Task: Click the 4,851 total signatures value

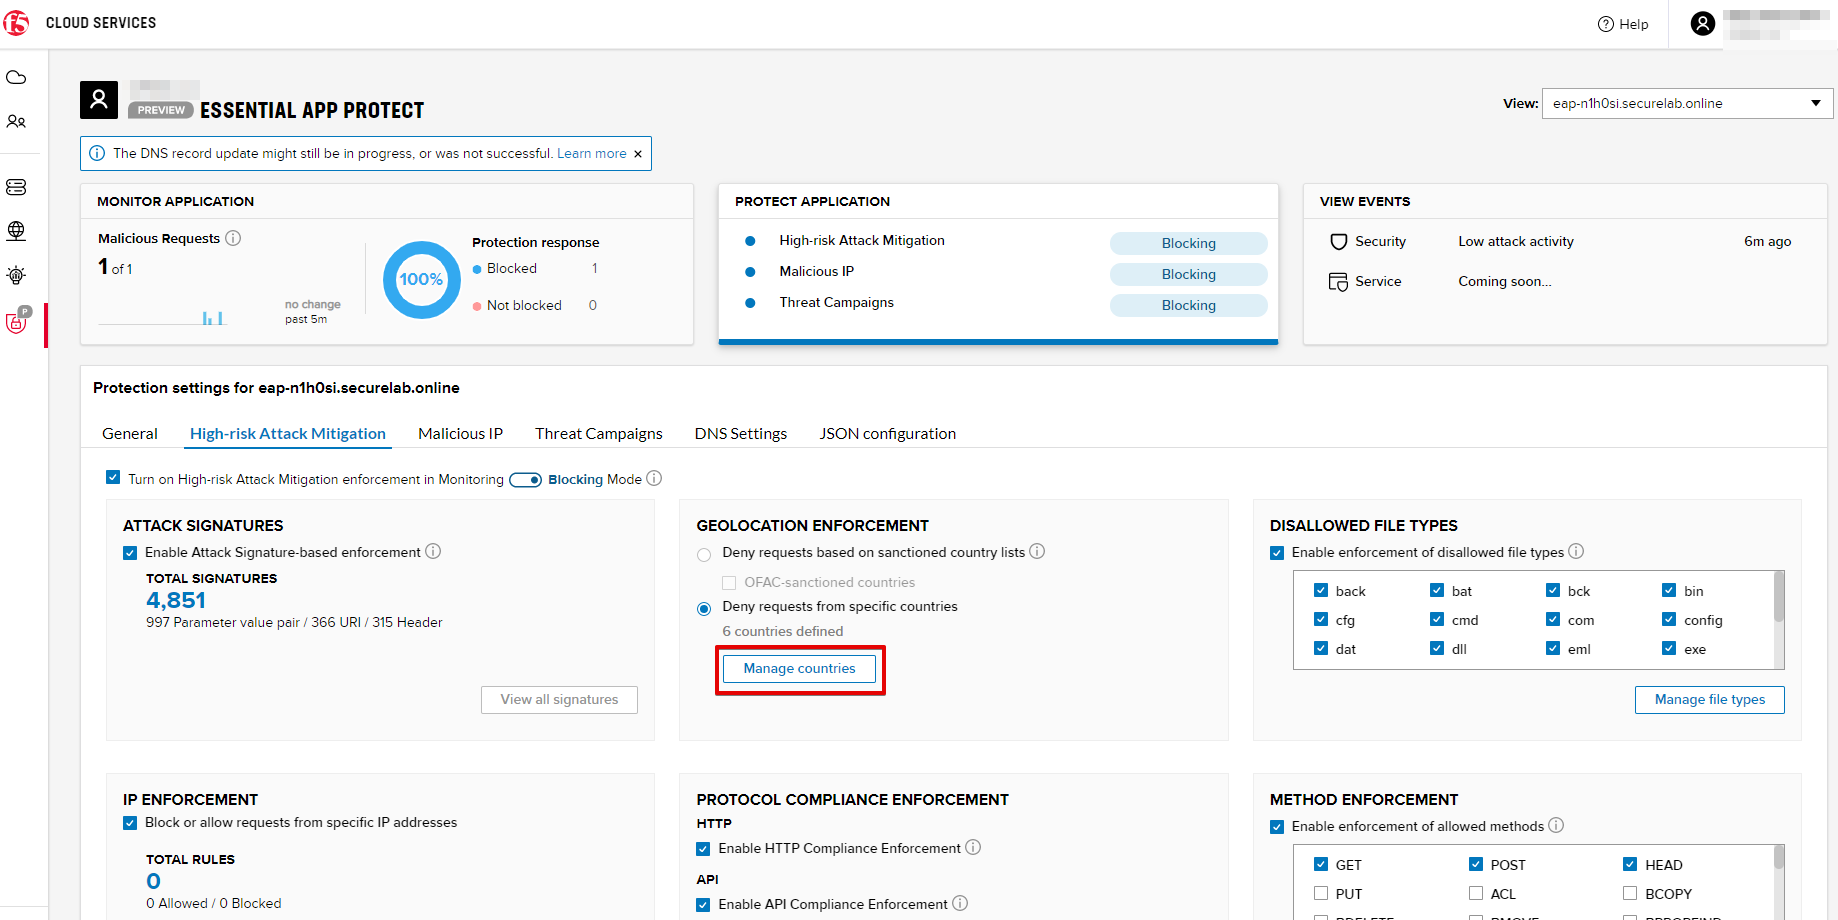Action: [x=176, y=600]
